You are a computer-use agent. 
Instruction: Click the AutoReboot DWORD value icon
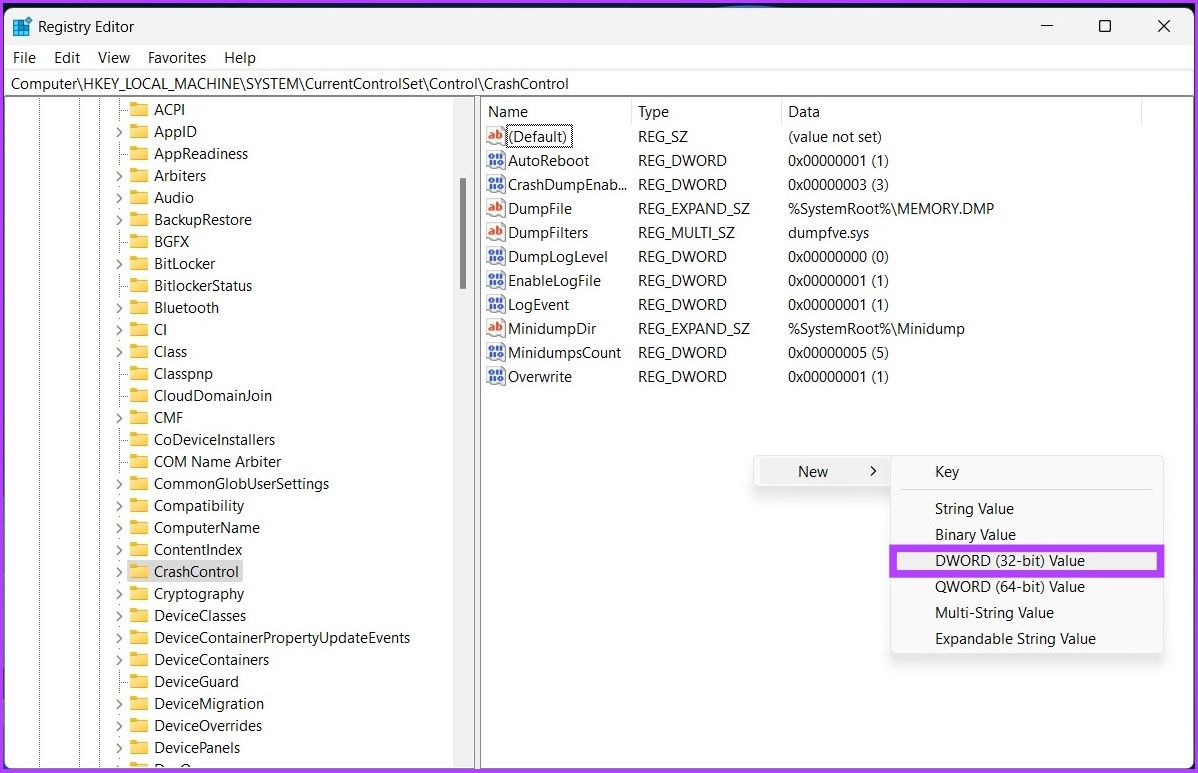pyautogui.click(x=496, y=161)
